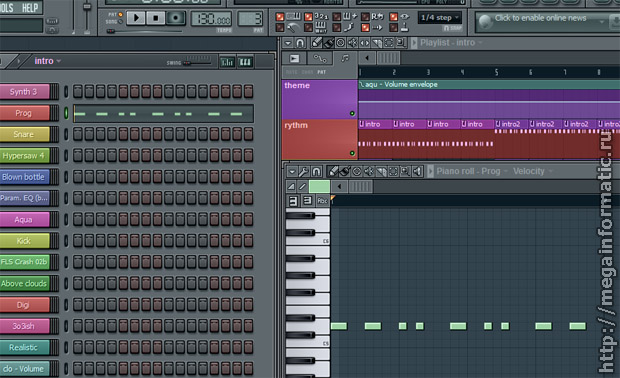Toggle the Abc note labels icon
The image size is (620, 378).
[322, 201]
